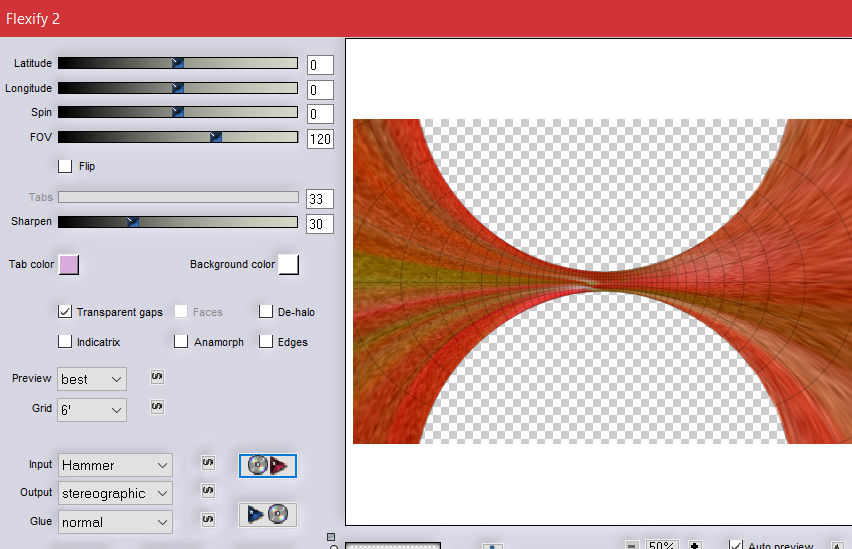Screen dimensions: 852x549
Task: Click the small square icon below the Glue row
Action: [x=331, y=537]
